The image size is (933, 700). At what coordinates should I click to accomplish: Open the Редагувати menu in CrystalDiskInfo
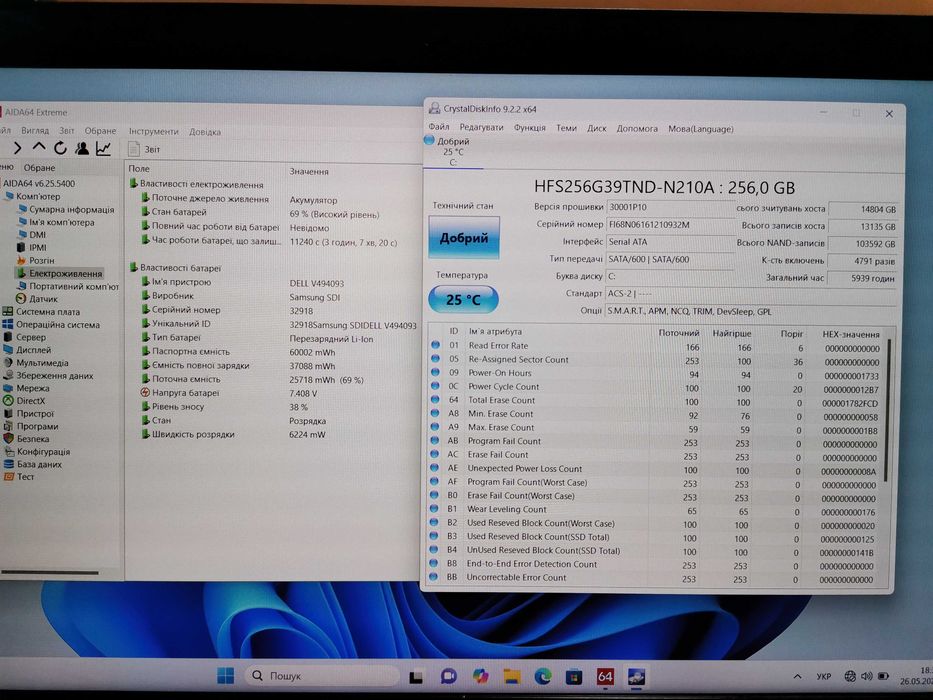click(x=481, y=127)
